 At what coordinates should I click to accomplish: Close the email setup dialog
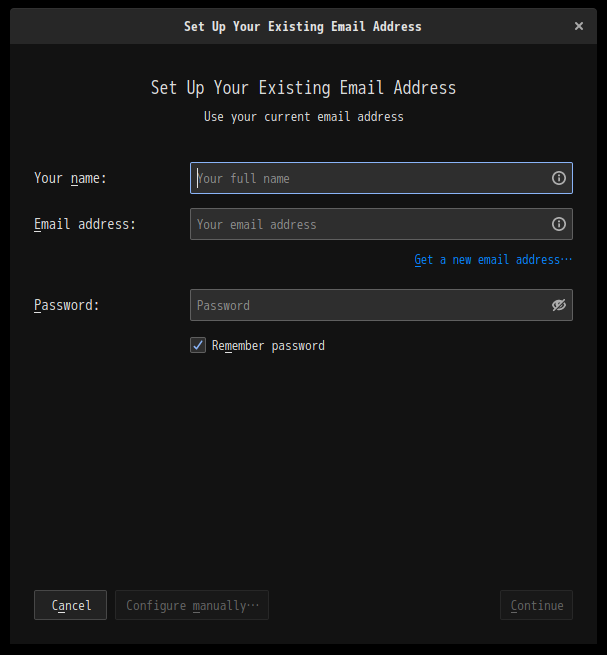[579, 26]
